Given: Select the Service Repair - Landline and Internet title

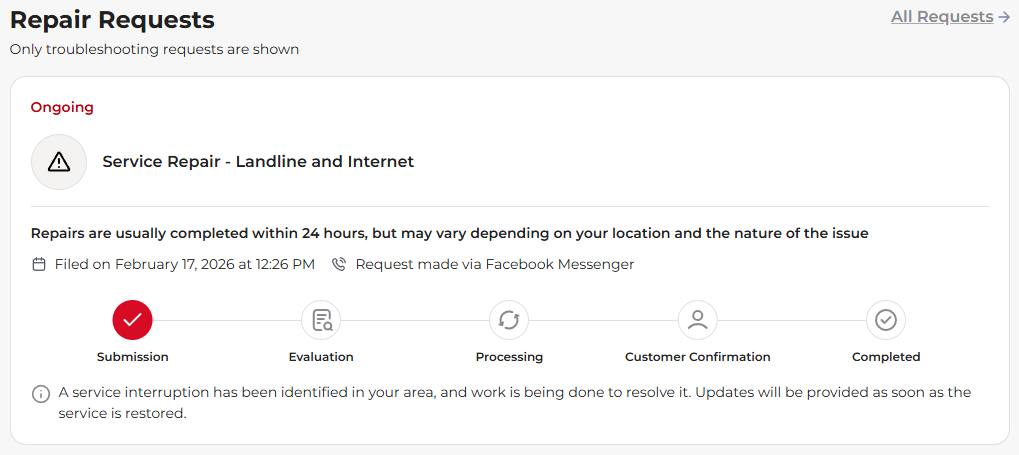Looking at the screenshot, I should (x=258, y=162).
